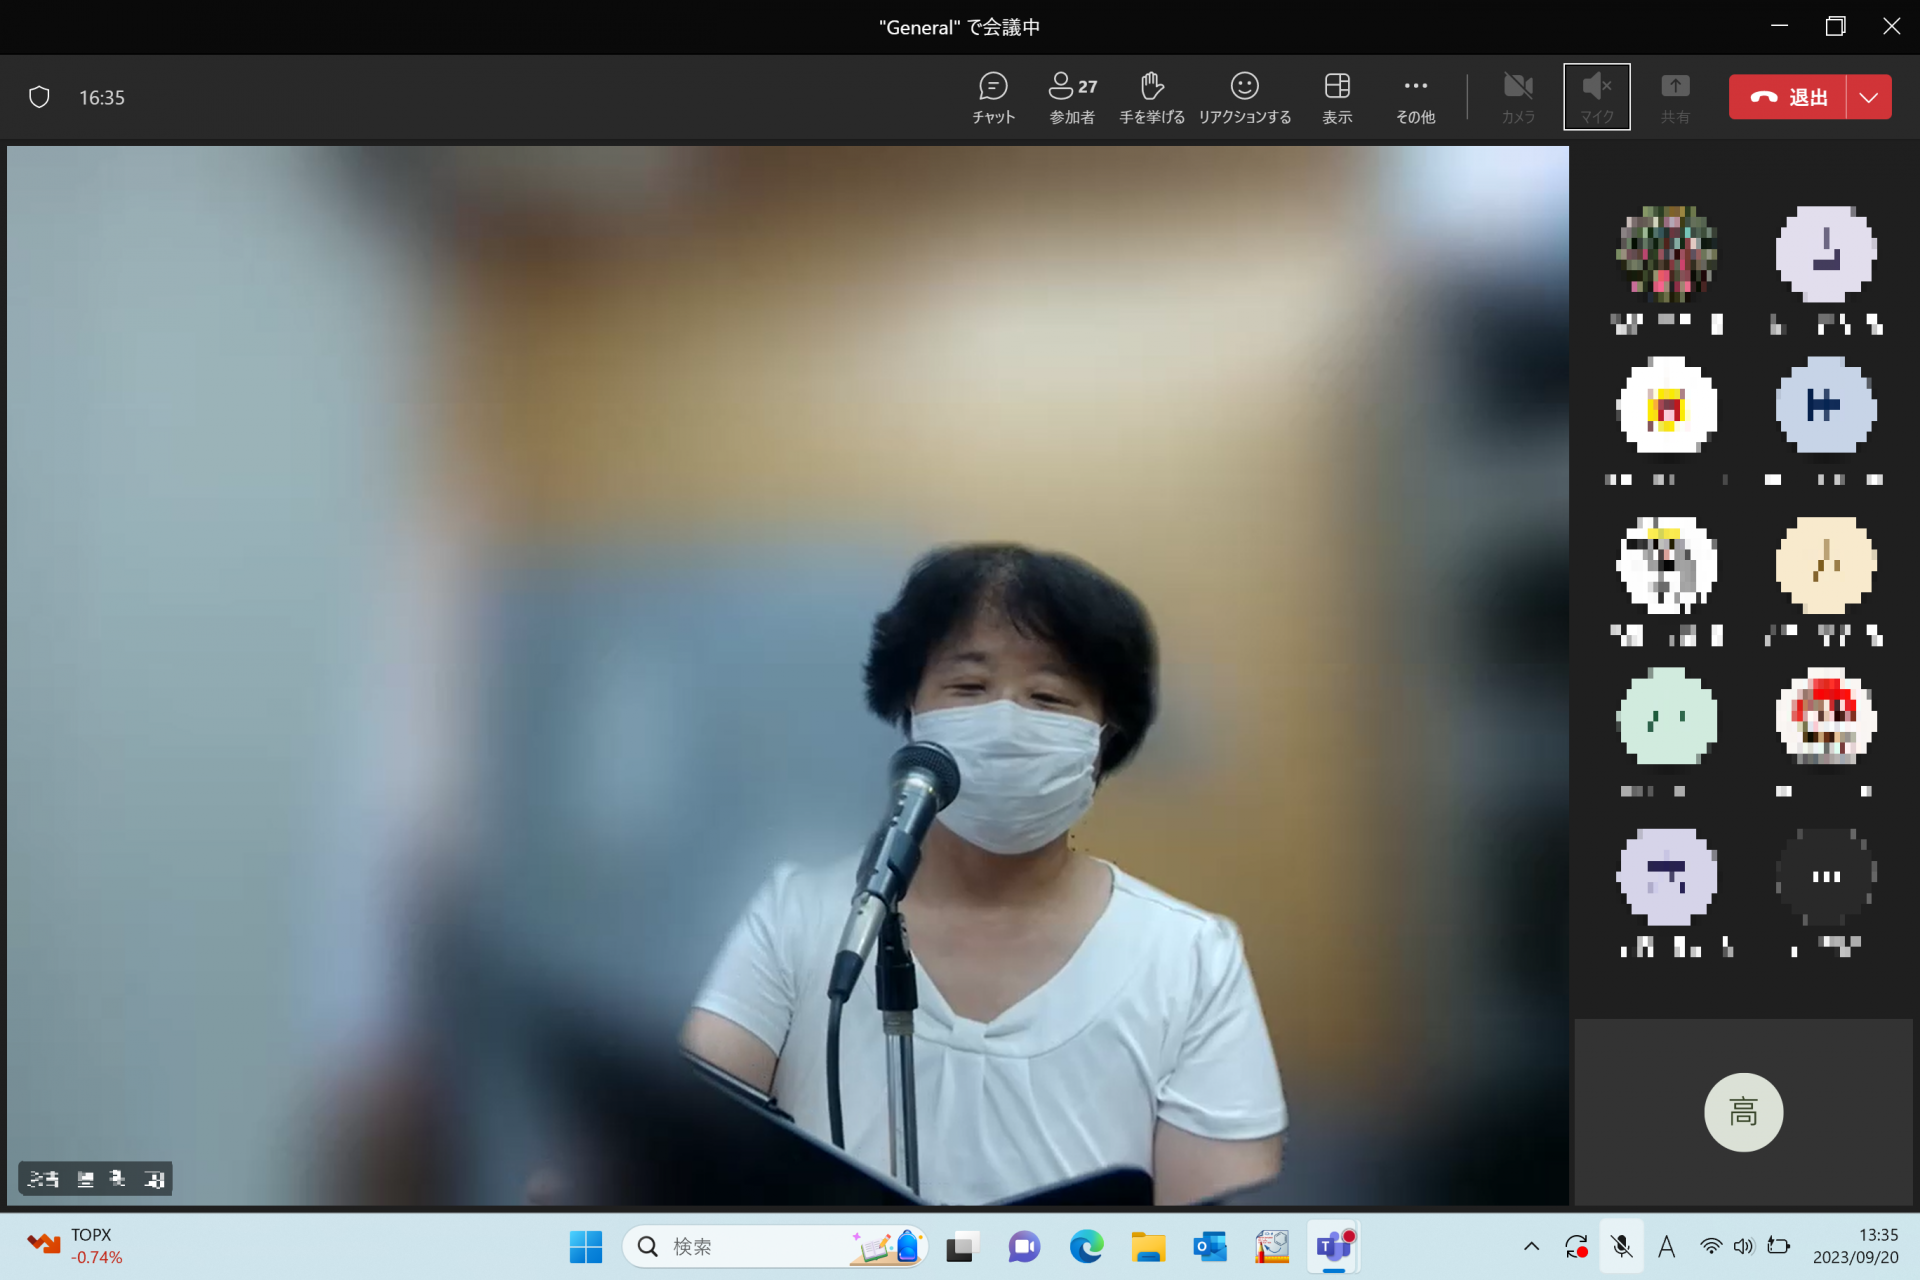
Task: Show the 参加者 participants list
Action: tap(1072, 98)
